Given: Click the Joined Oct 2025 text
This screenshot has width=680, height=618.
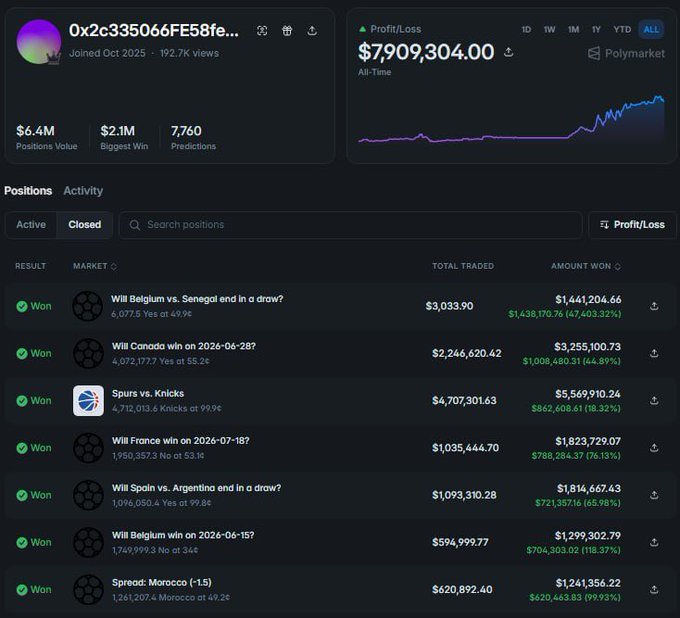Looking at the screenshot, I should pyautogui.click(x=107, y=53).
